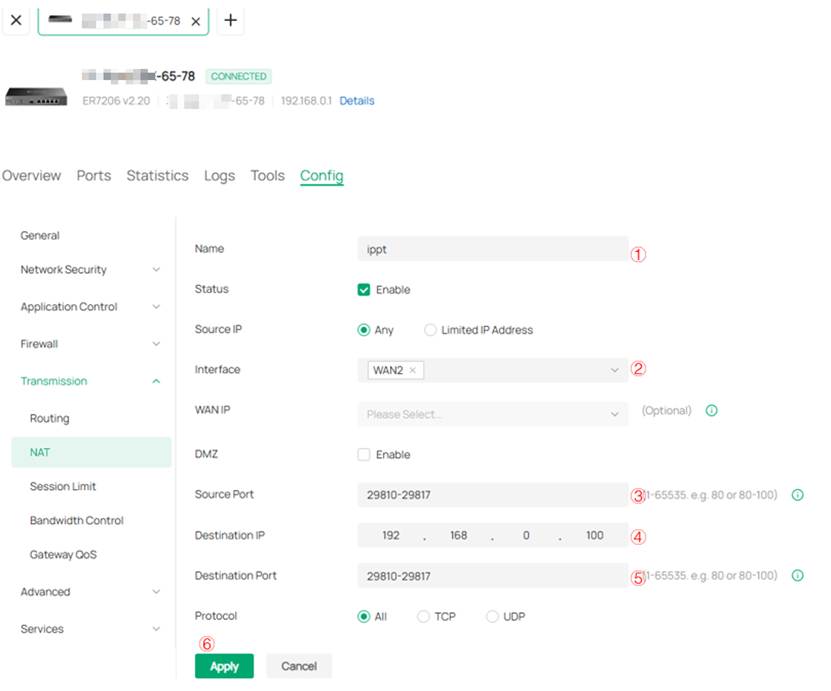Click info icon beside Destination Port field
831x691 pixels.
[797, 576]
